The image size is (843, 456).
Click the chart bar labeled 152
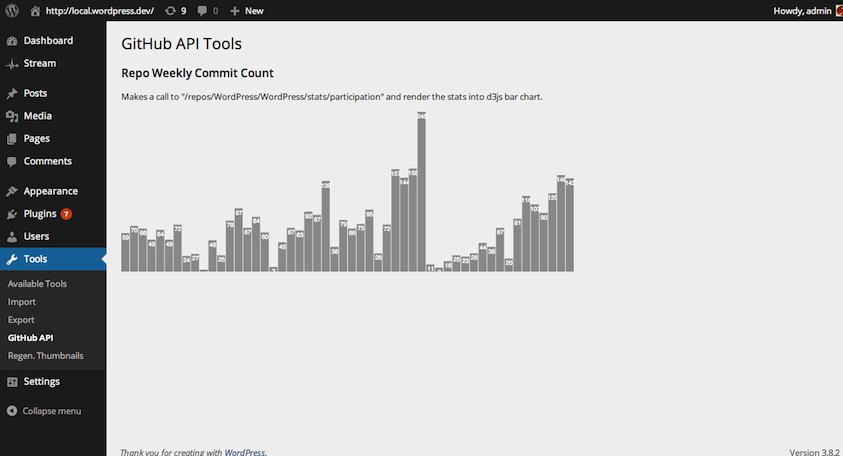click(395, 221)
